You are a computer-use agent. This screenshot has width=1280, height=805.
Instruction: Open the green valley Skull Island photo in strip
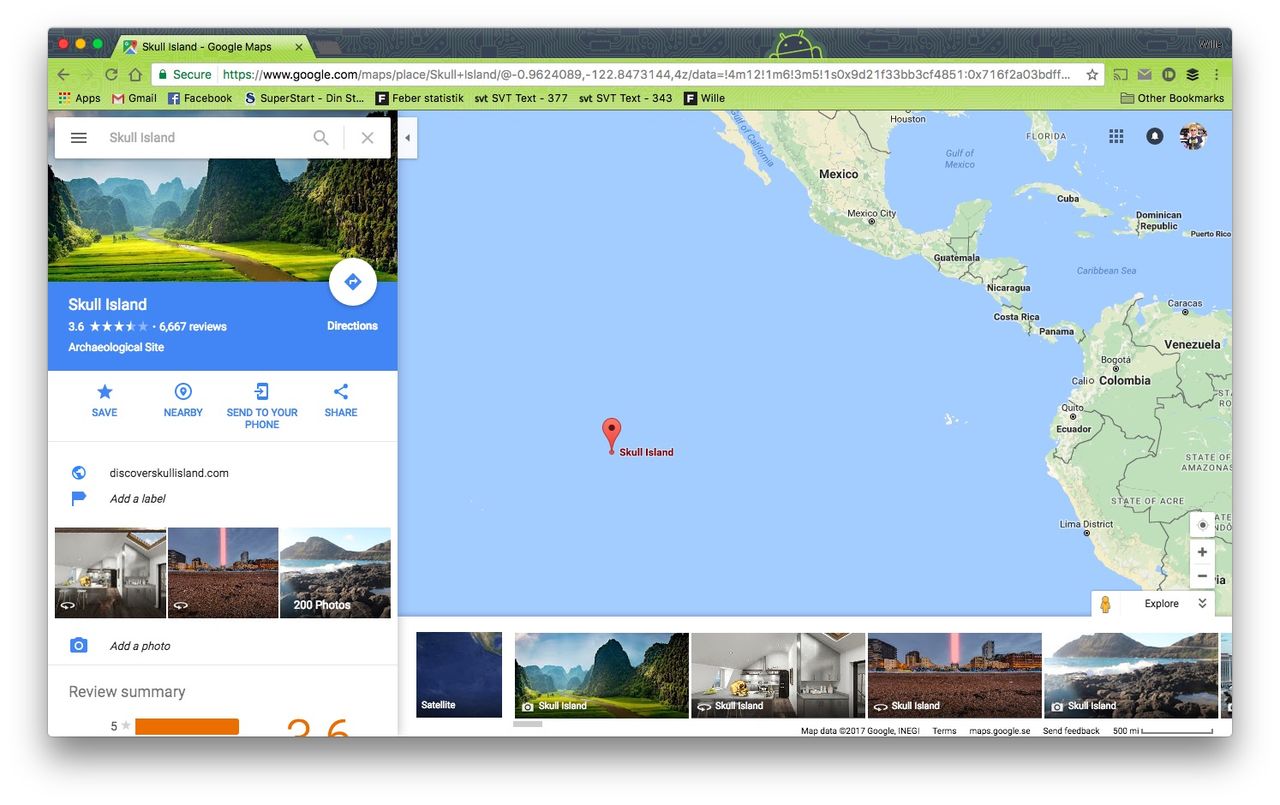click(601, 675)
